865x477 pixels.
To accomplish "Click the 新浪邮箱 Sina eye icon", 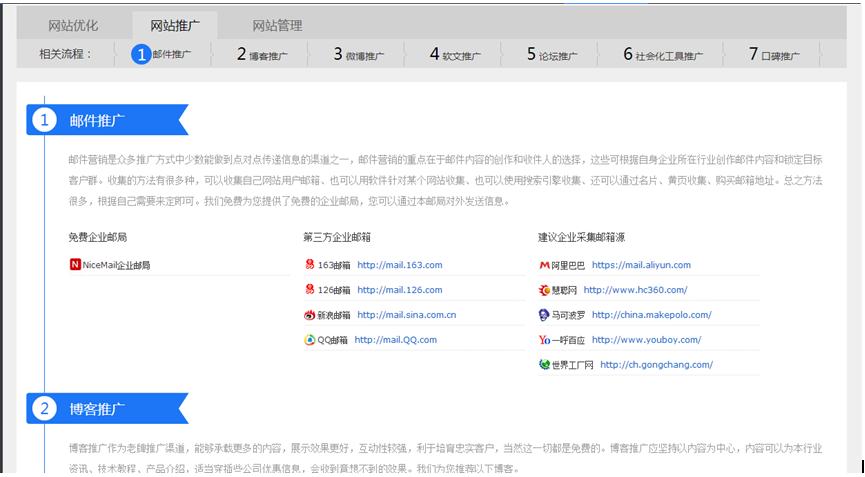I will 309,315.
